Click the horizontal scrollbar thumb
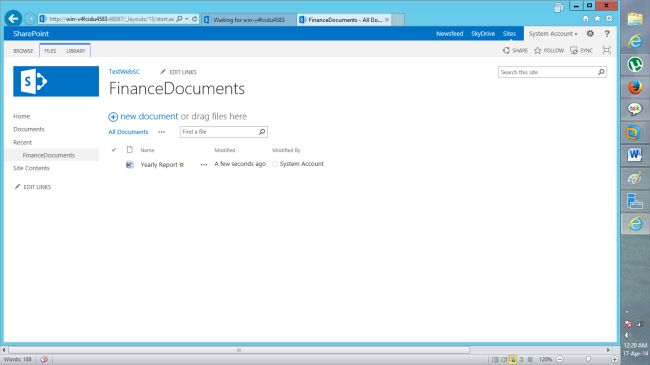Image resolution: width=650 pixels, height=365 pixels. click(239, 350)
